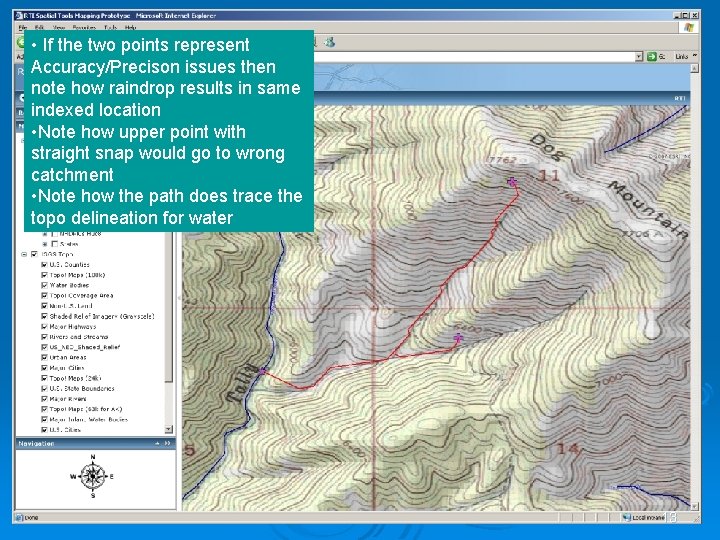The height and width of the screenshot is (540, 720).
Task: Toggle U.S. State Boundaries checkbox
Action: point(44,388)
